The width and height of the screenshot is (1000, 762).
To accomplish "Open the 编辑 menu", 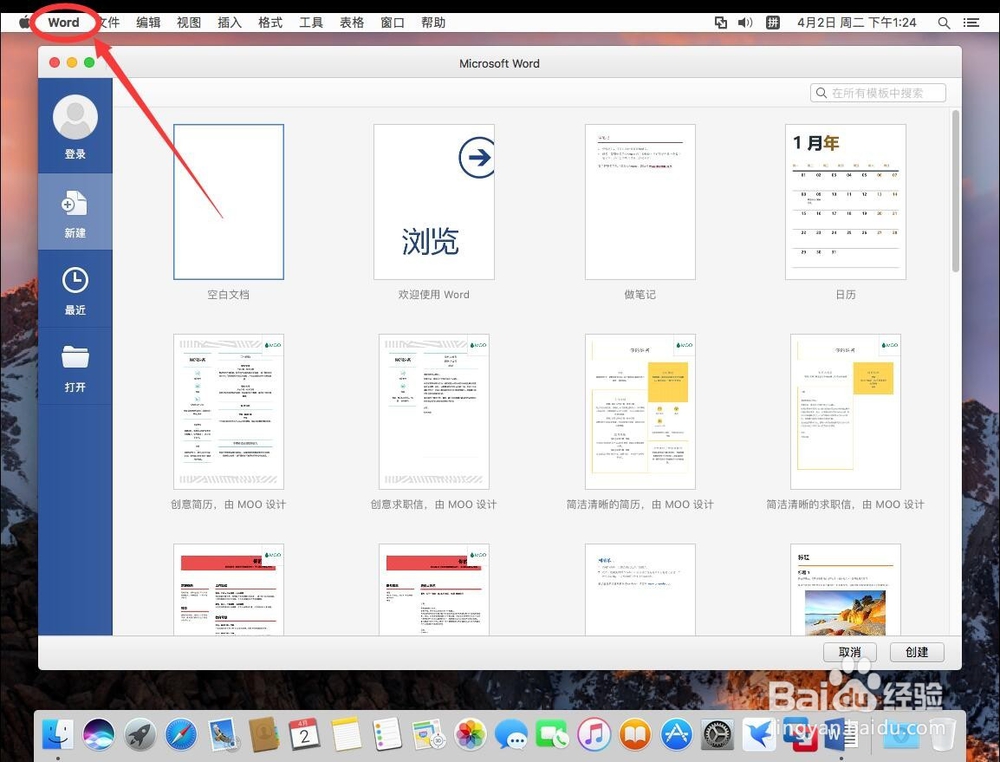I will pyautogui.click(x=148, y=22).
